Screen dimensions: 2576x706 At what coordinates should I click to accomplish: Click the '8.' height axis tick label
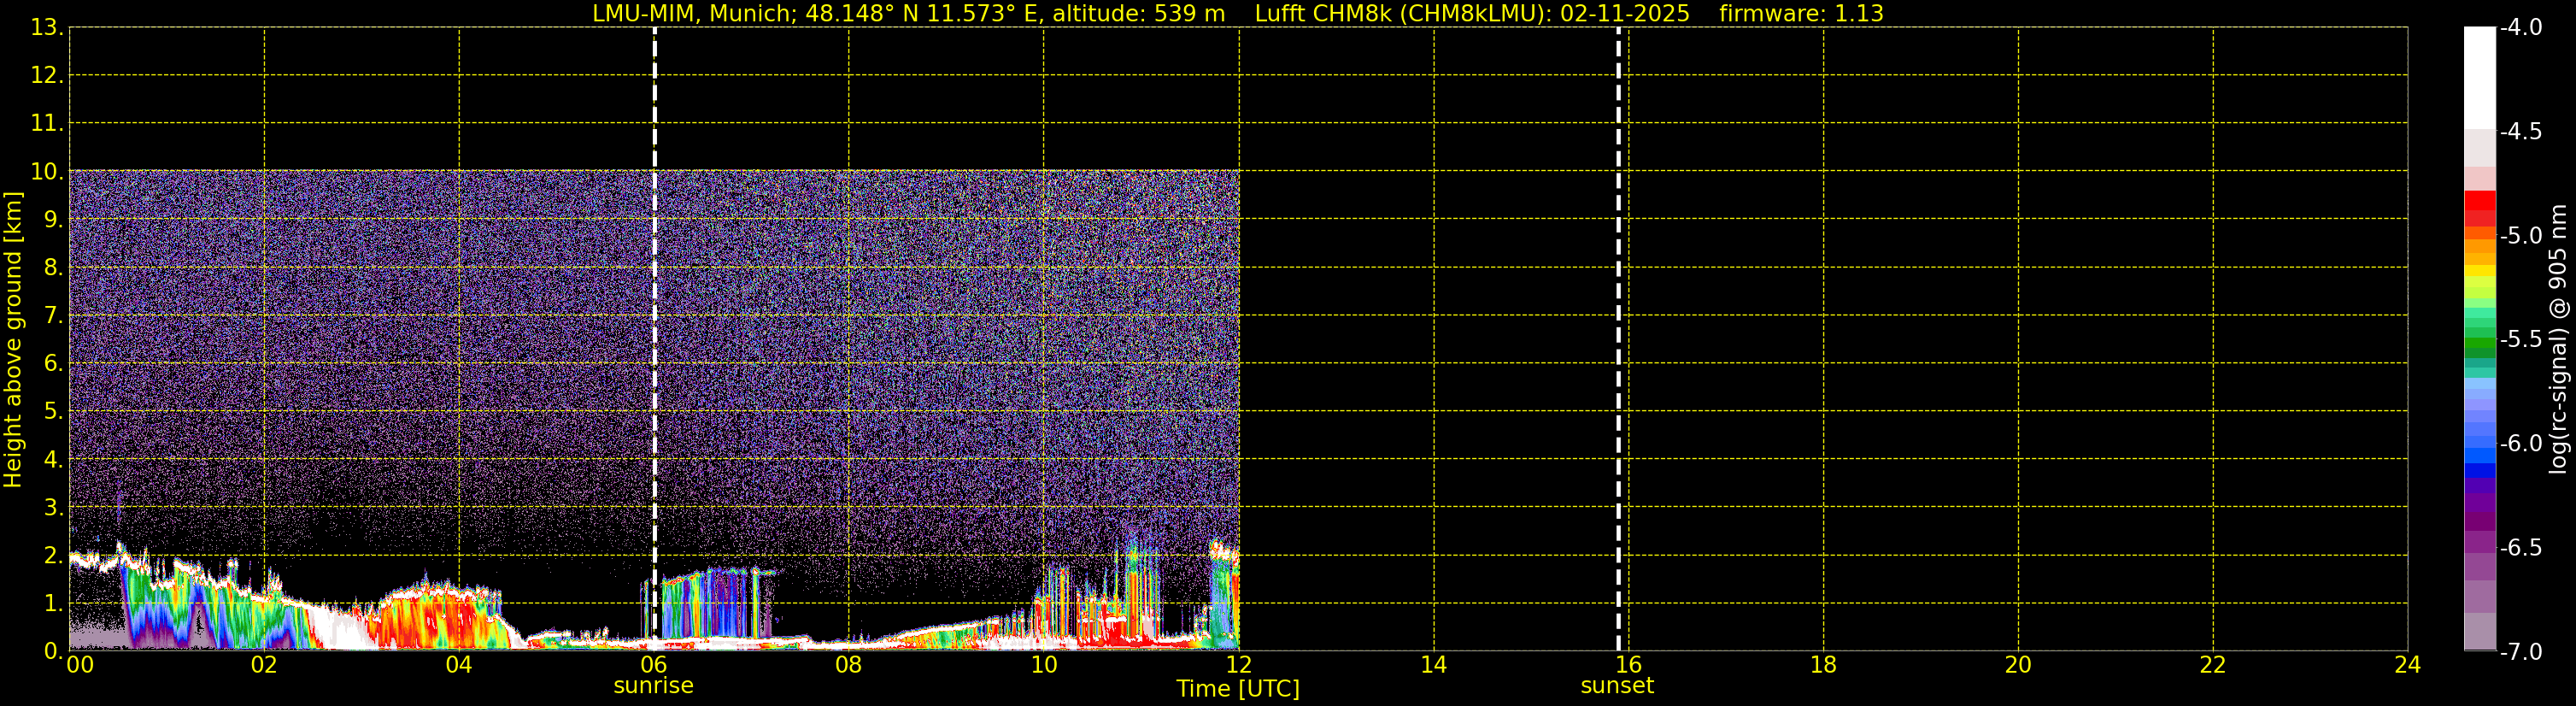point(53,267)
